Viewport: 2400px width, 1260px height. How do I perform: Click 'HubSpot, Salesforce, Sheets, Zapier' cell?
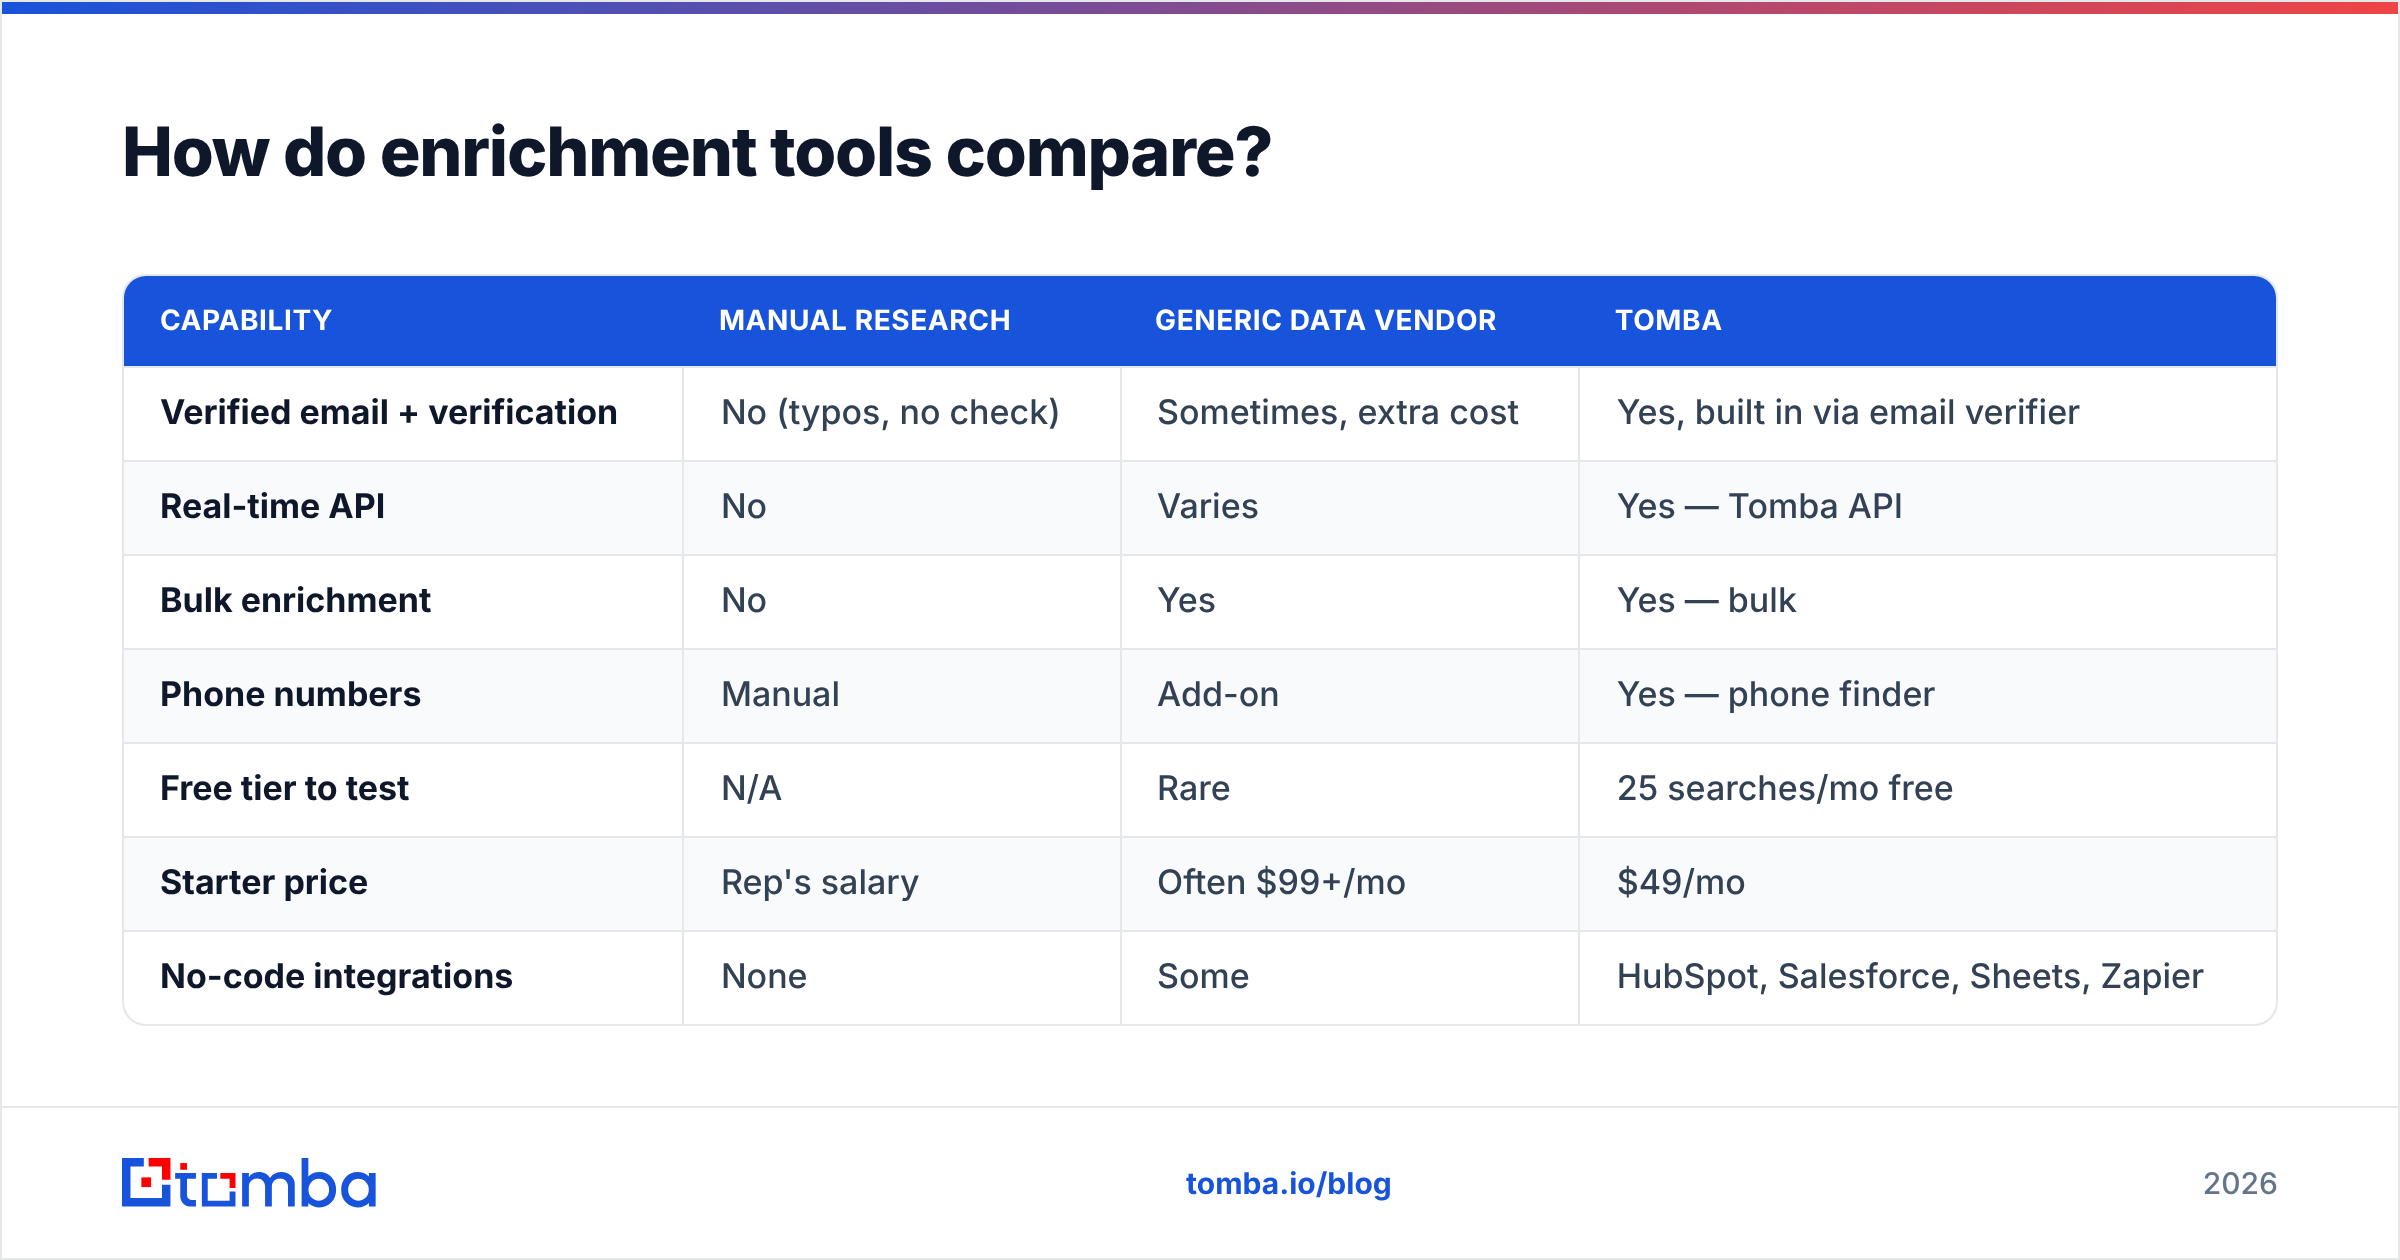1910,976
